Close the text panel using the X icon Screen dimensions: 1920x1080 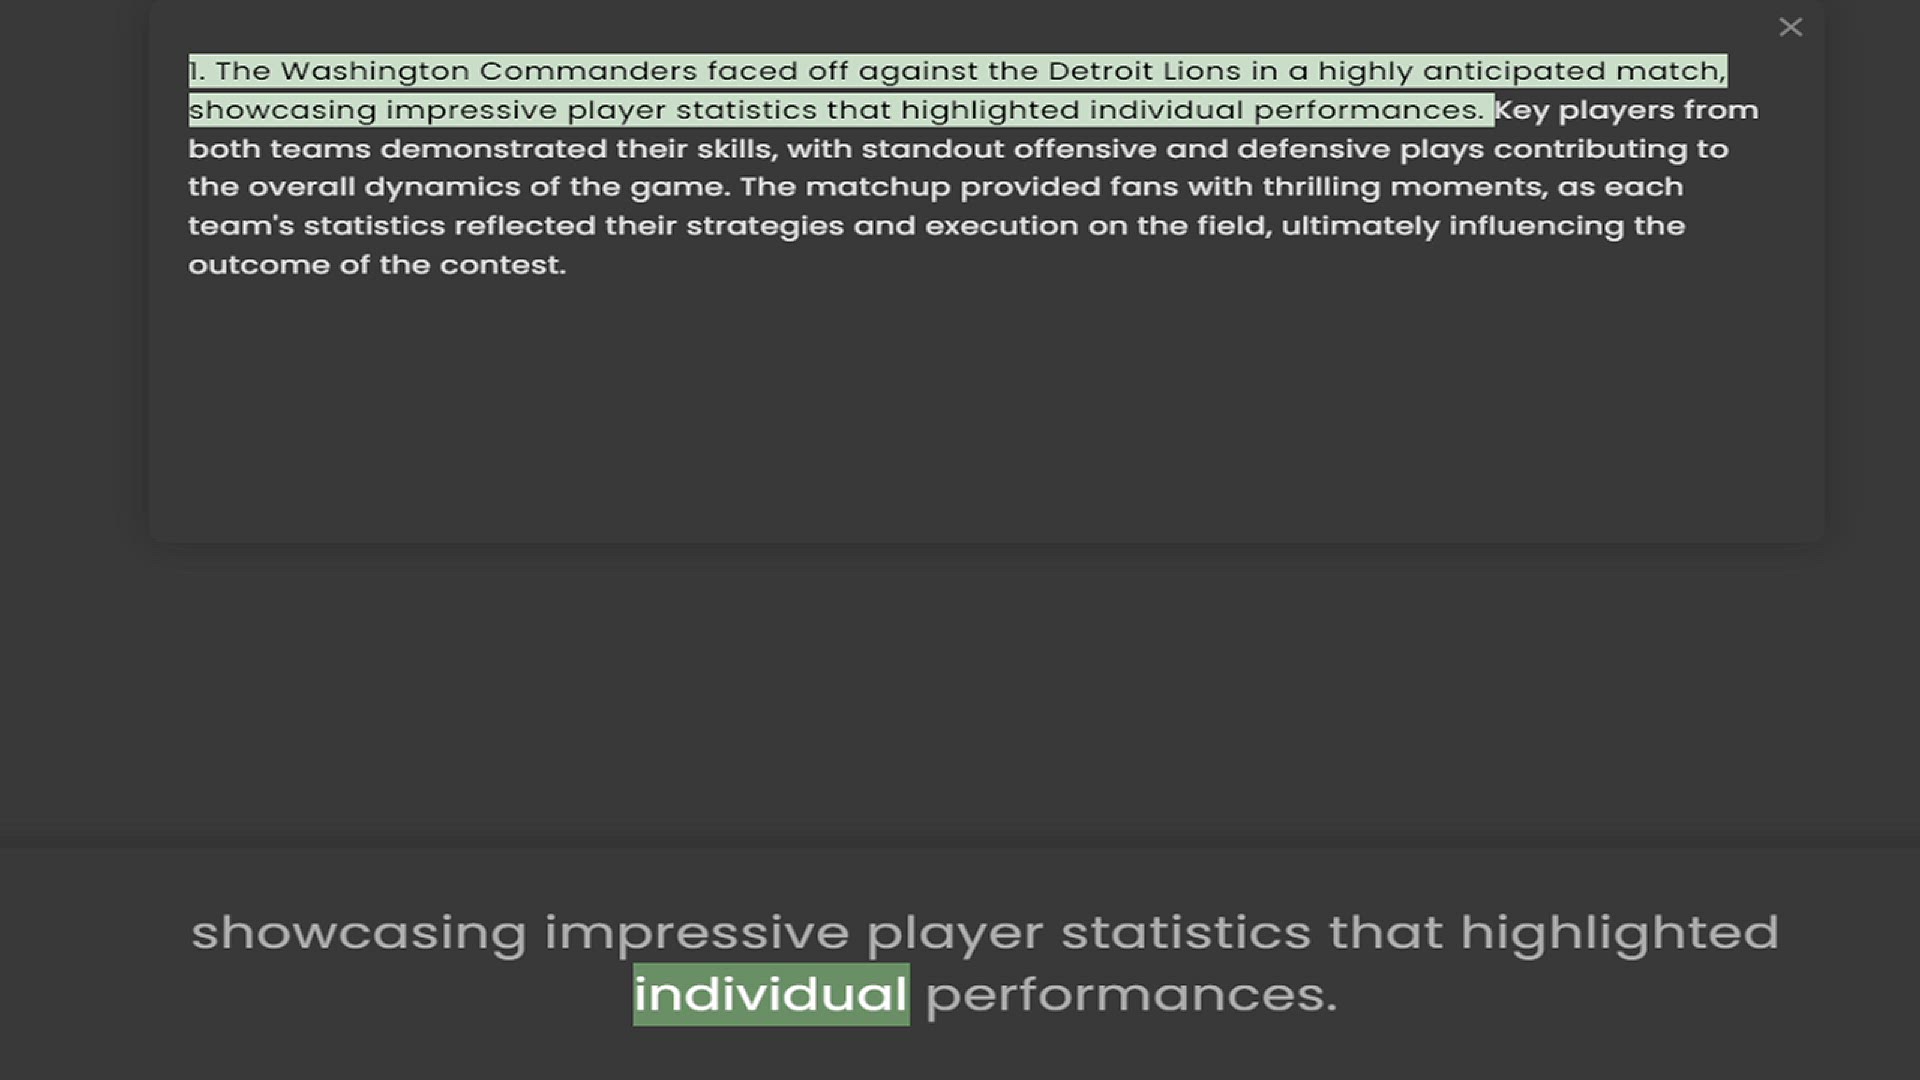pyautogui.click(x=1790, y=27)
